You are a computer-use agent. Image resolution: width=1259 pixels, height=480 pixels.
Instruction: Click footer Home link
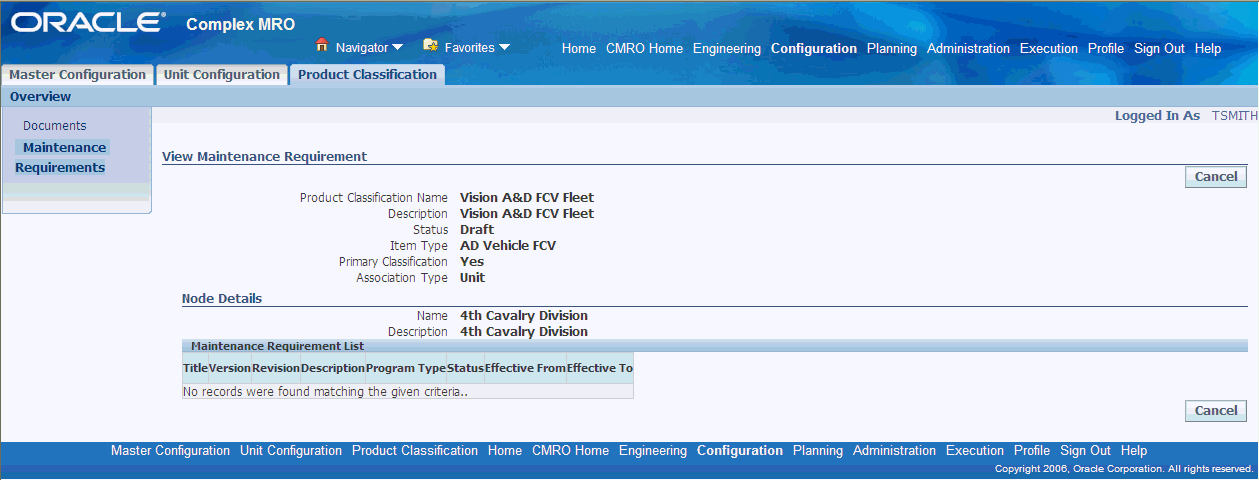(x=505, y=451)
